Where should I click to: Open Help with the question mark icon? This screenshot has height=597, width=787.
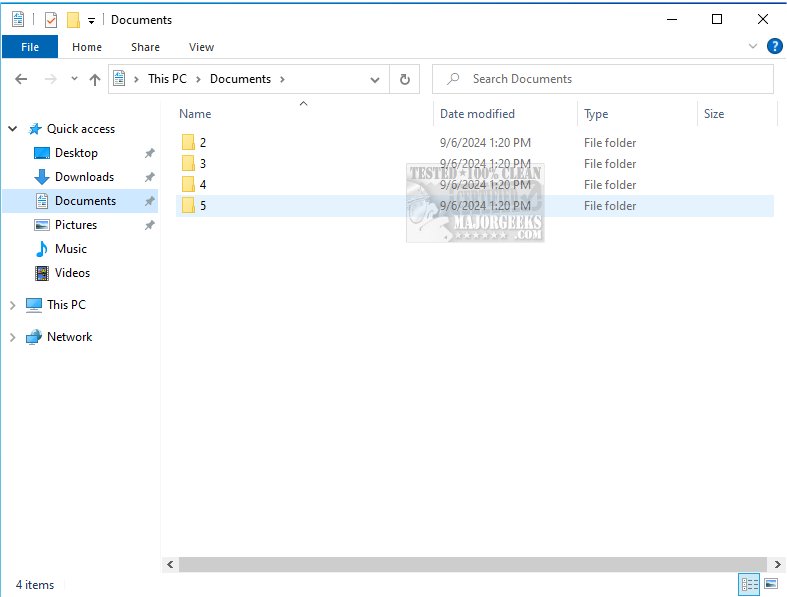774,46
